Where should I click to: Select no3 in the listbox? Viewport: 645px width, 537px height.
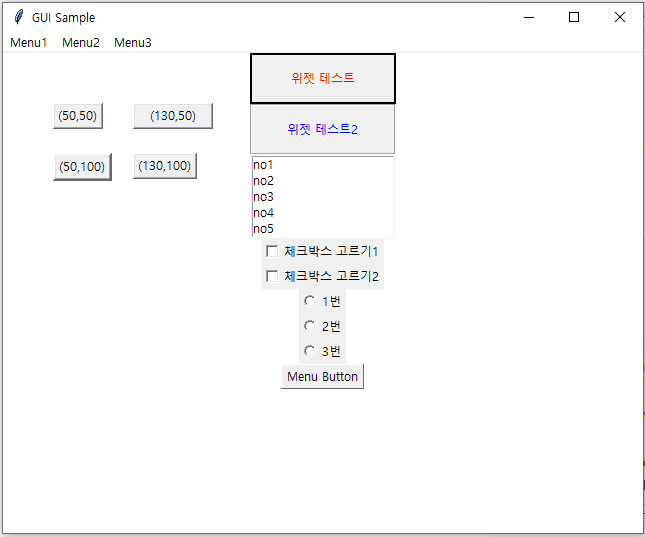pyautogui.click(x=323, y=197)
